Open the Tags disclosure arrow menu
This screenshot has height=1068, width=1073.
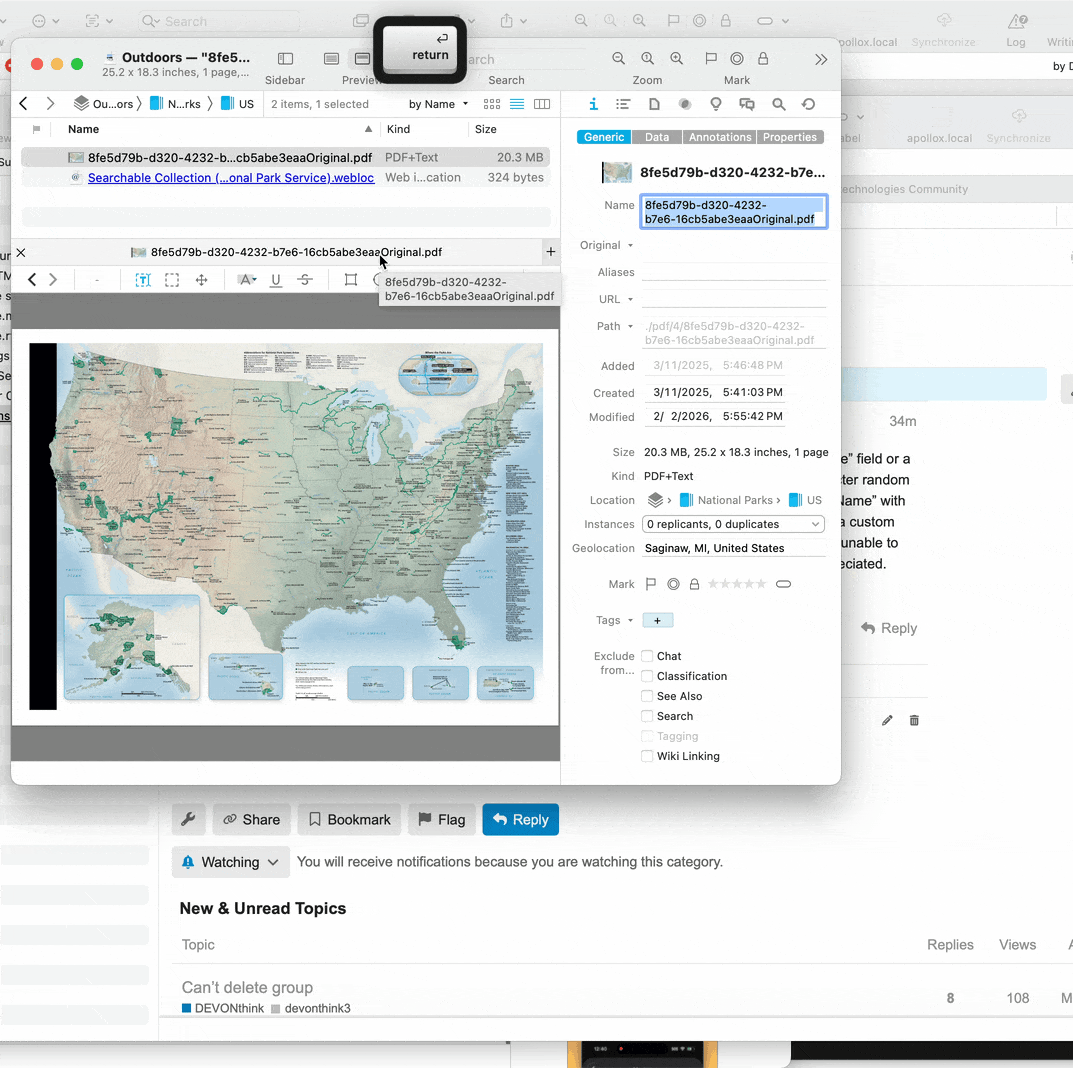tap(630, 620)
